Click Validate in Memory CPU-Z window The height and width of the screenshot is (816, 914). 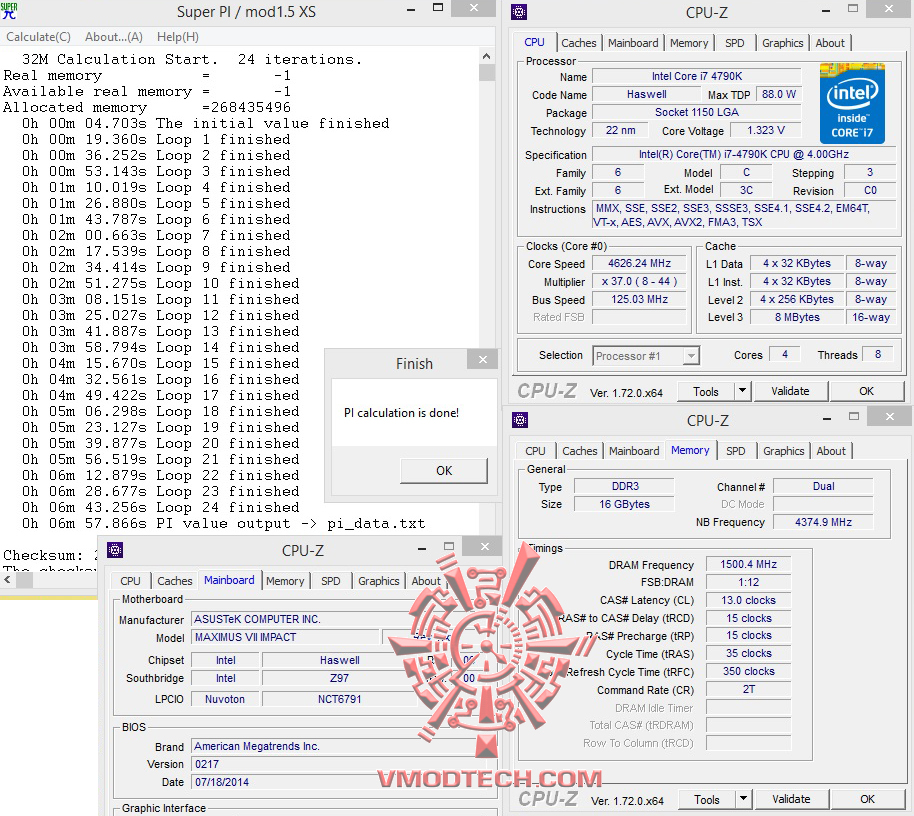792,800
